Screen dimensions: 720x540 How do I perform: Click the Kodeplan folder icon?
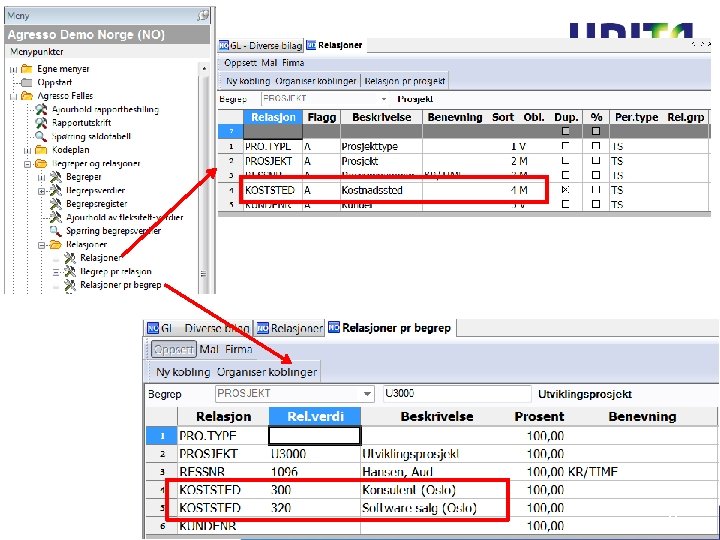(41, 150)
